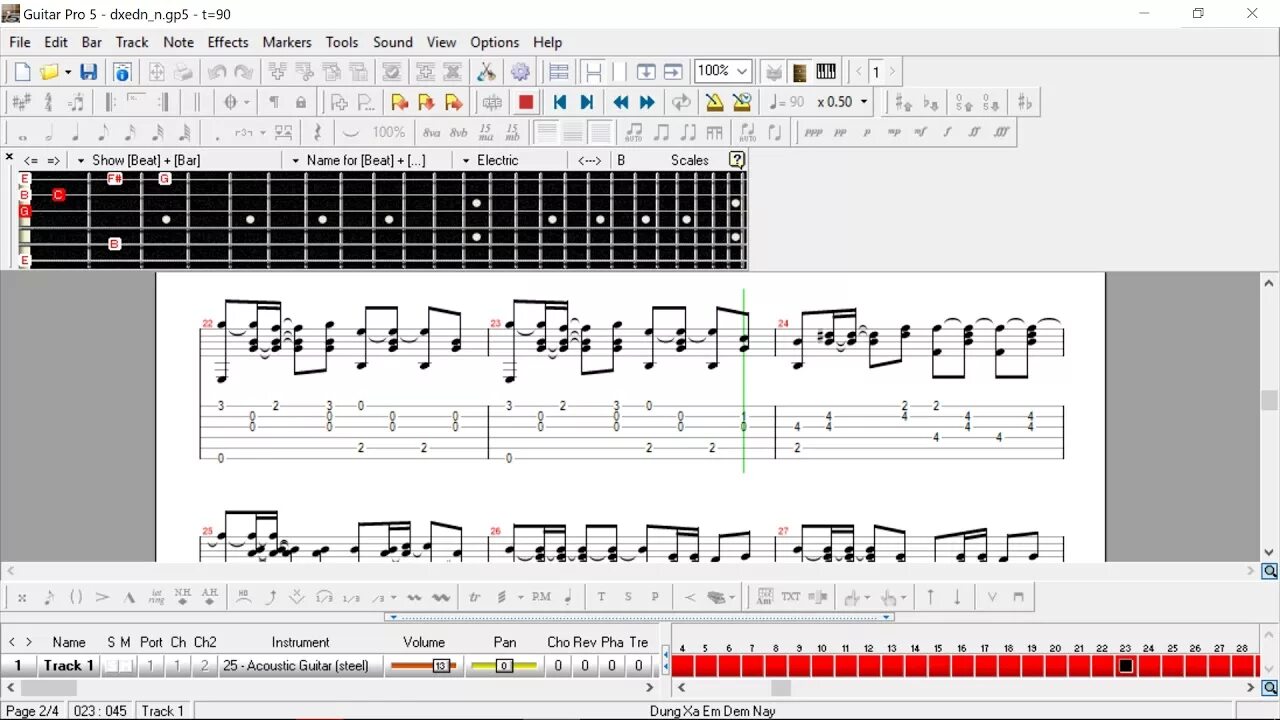Image resolution: width=1280 pixels, height=720 pixels.
Task: Create a new file with the blank page icon
Action: pyautogui.click(x=23, y=72)
